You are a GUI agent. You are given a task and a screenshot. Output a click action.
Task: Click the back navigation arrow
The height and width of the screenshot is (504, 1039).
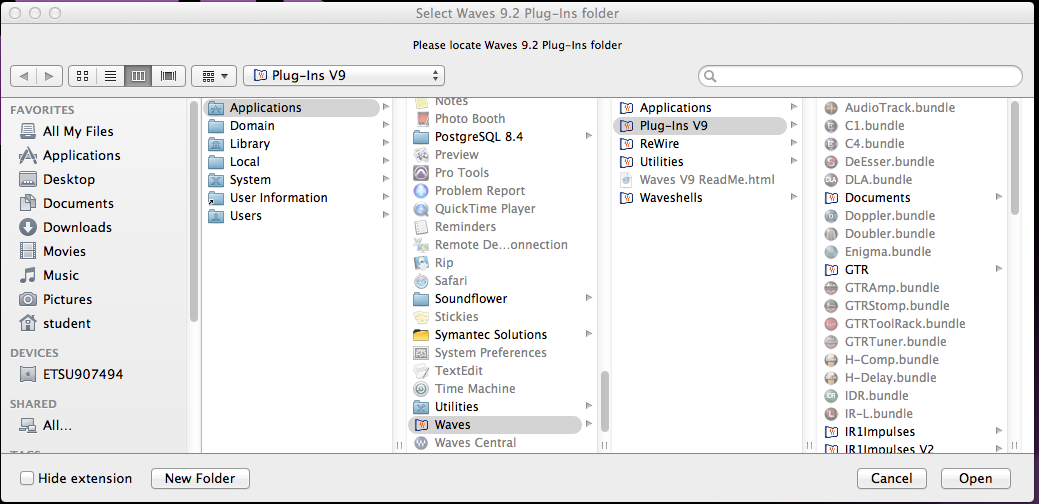tap(24, 76)
